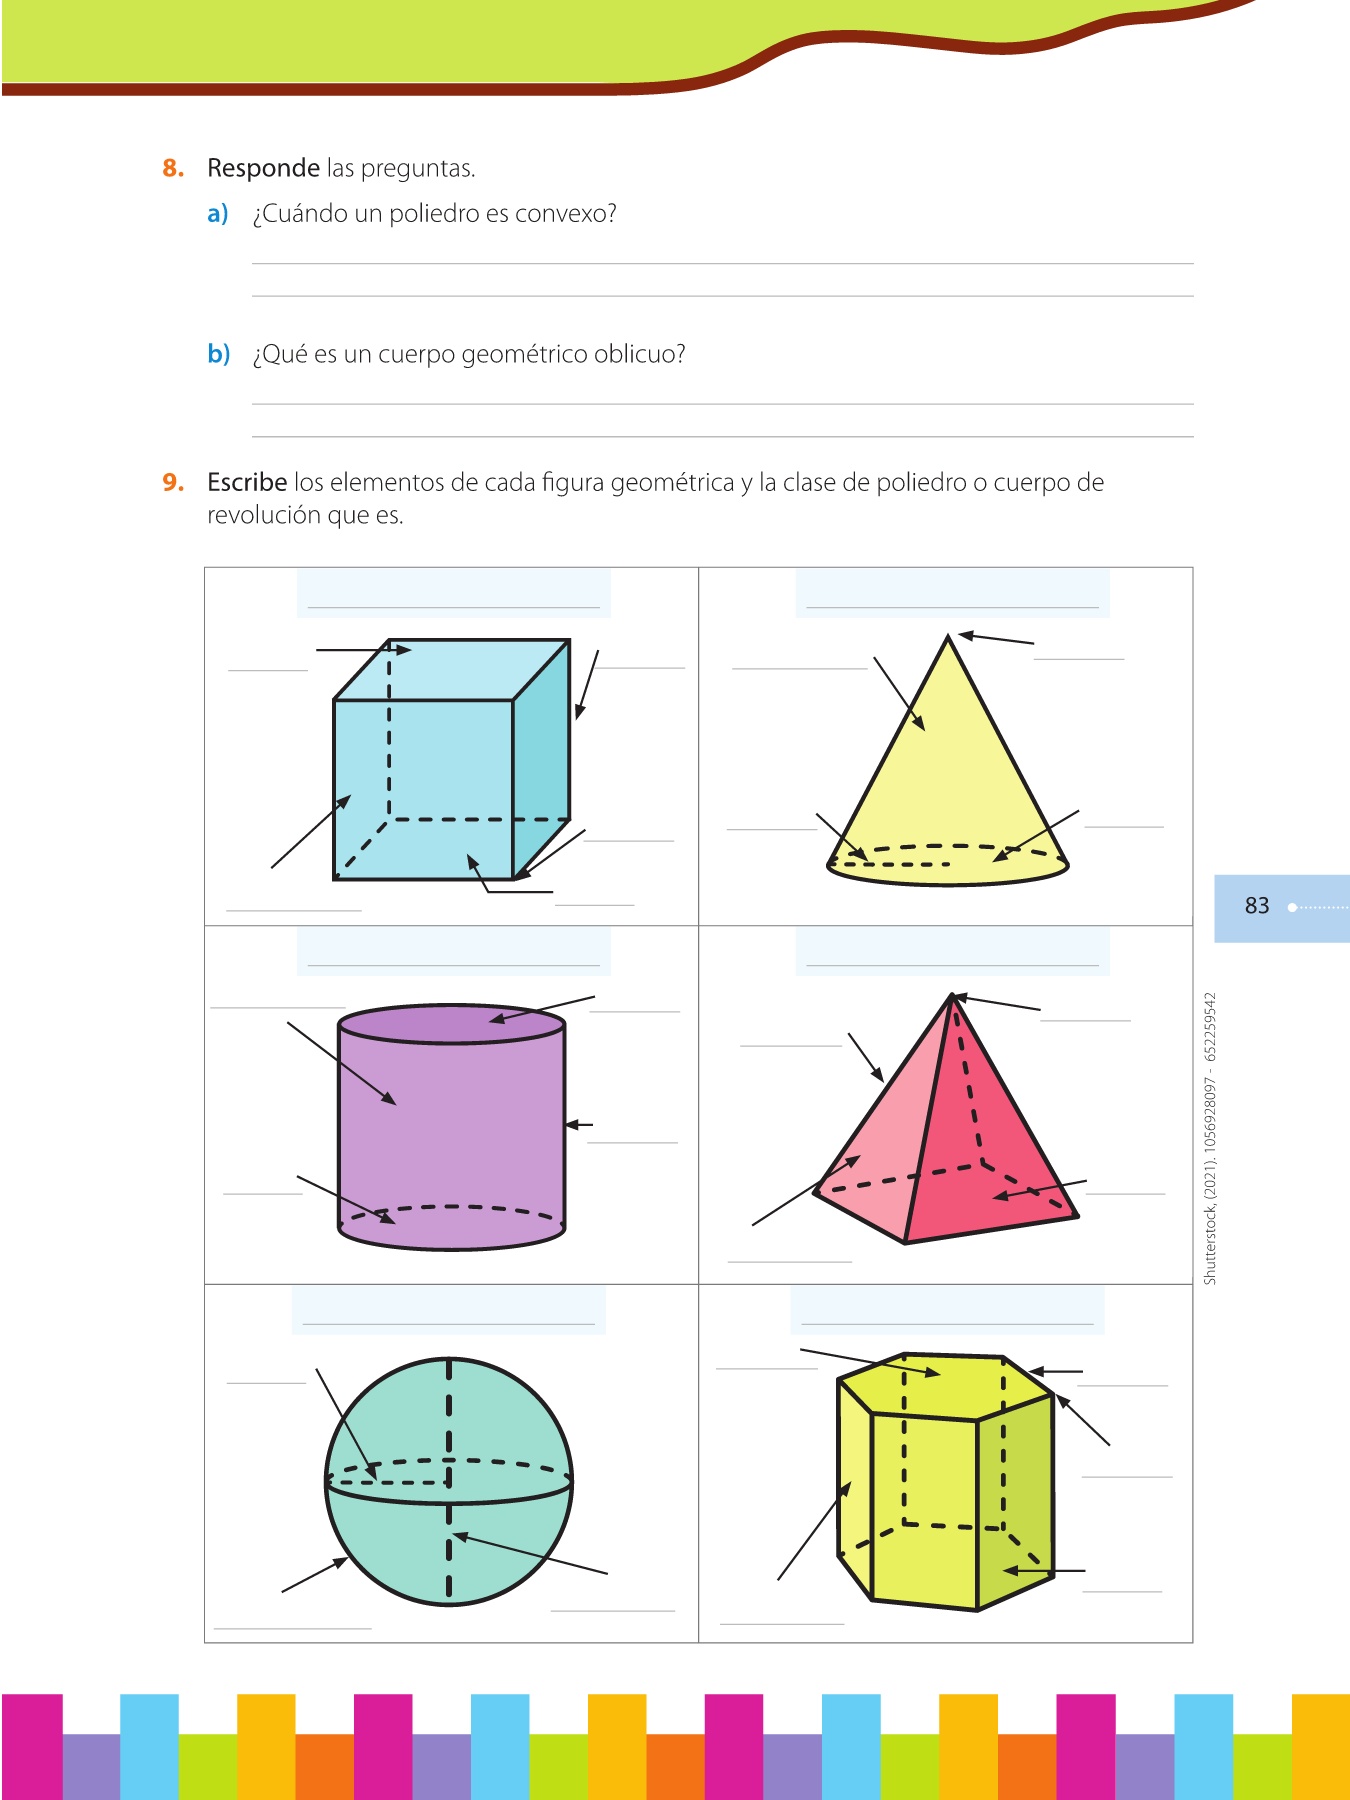
Task: Select the question "¿Cuándo un poliedro es convexo?"
Action: [434, 214]
